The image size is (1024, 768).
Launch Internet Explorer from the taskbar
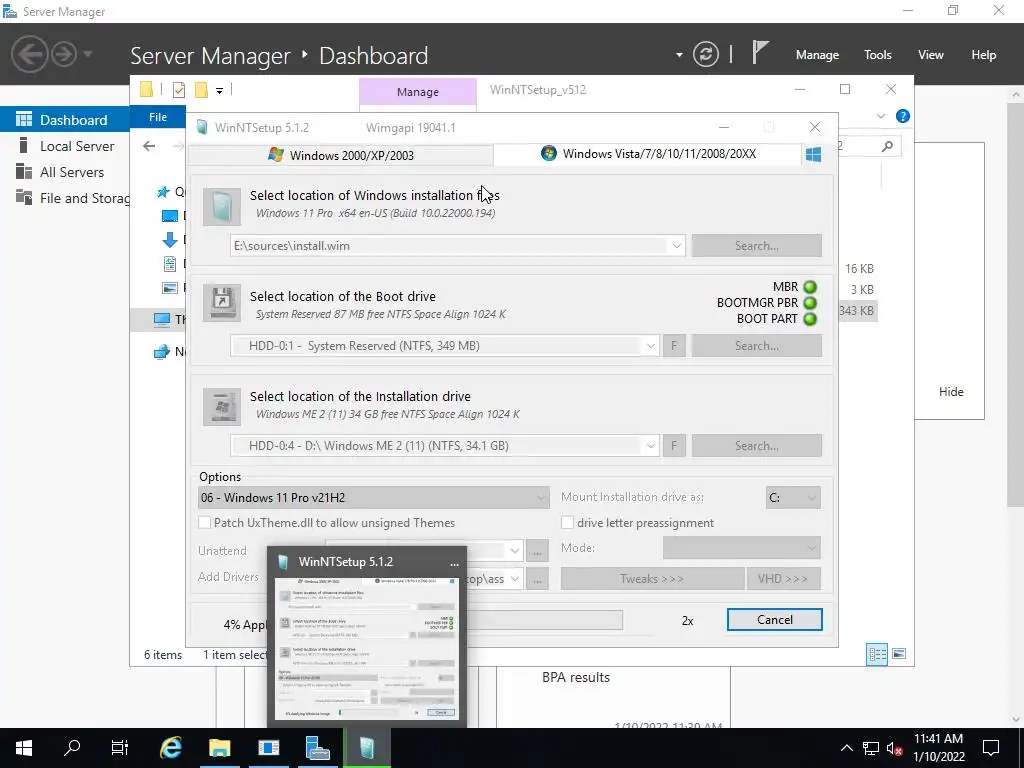pos(170,748)
